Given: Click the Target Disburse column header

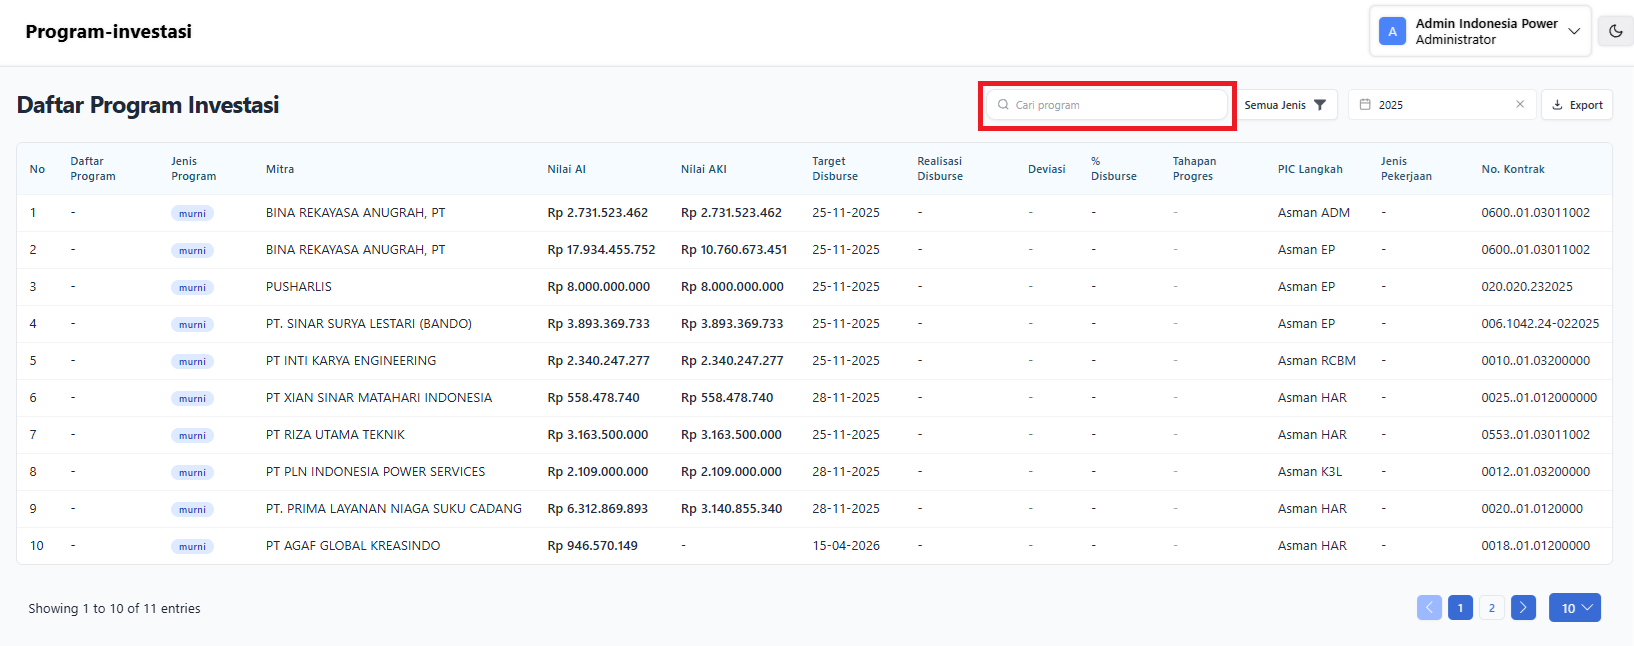Looking at the screenshot, I should (x=835, y=169).
